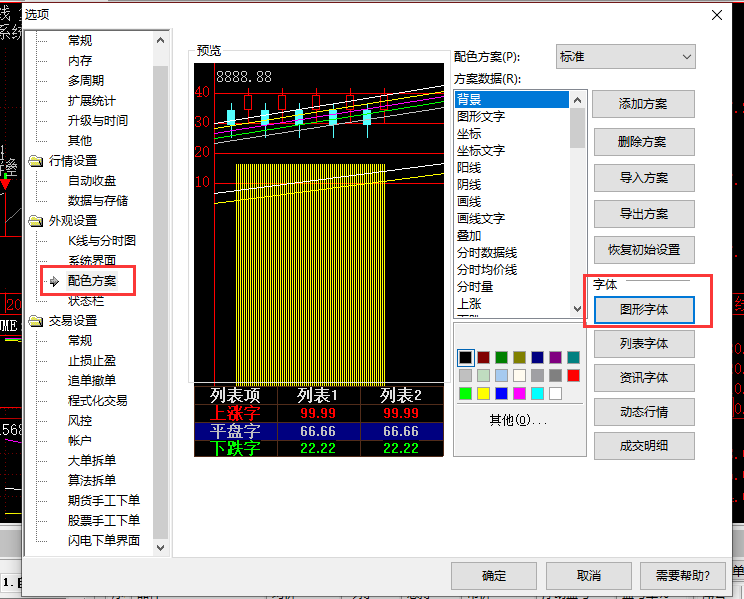
Task: Open the 图形字体 font settings
Action: [644, 310]
